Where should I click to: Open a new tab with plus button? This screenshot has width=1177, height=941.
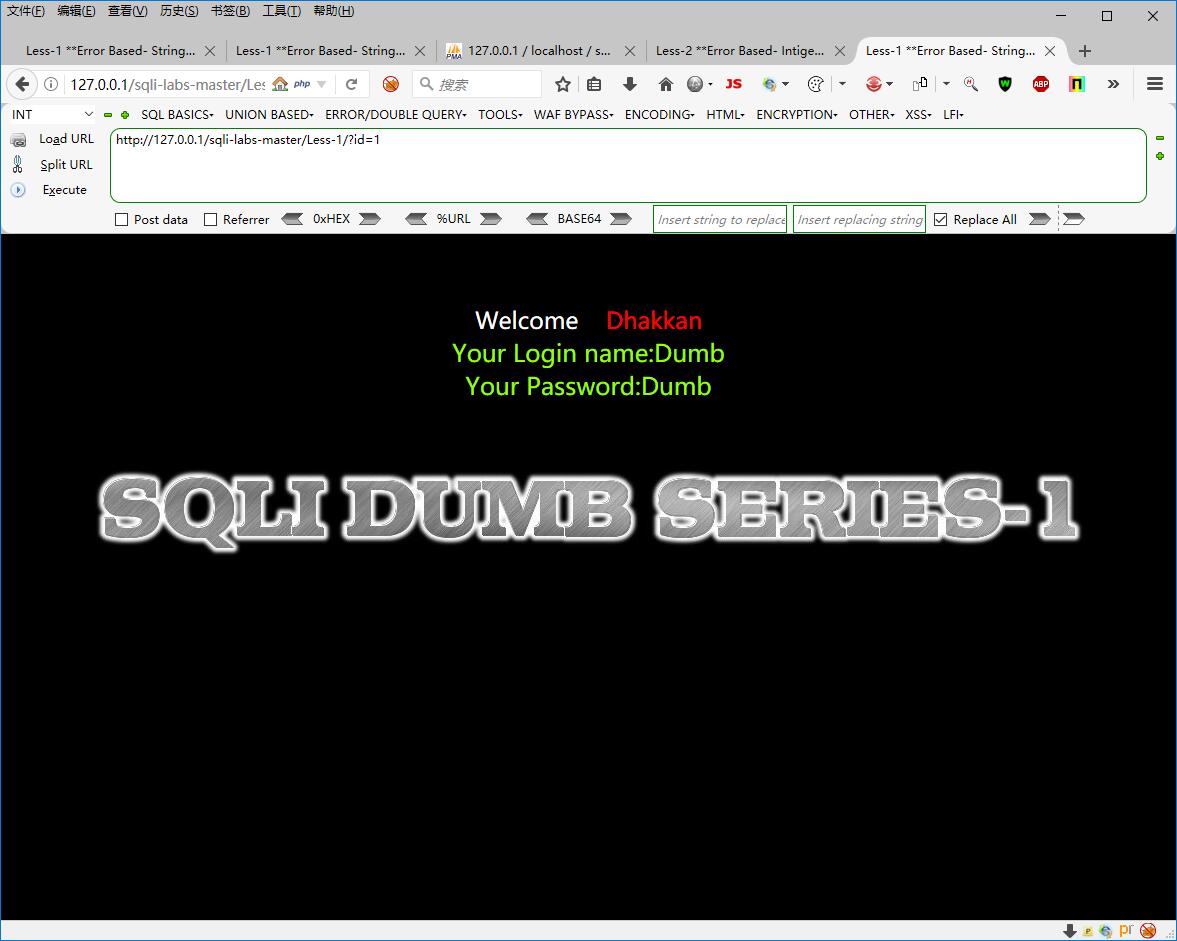(1085, 51)
